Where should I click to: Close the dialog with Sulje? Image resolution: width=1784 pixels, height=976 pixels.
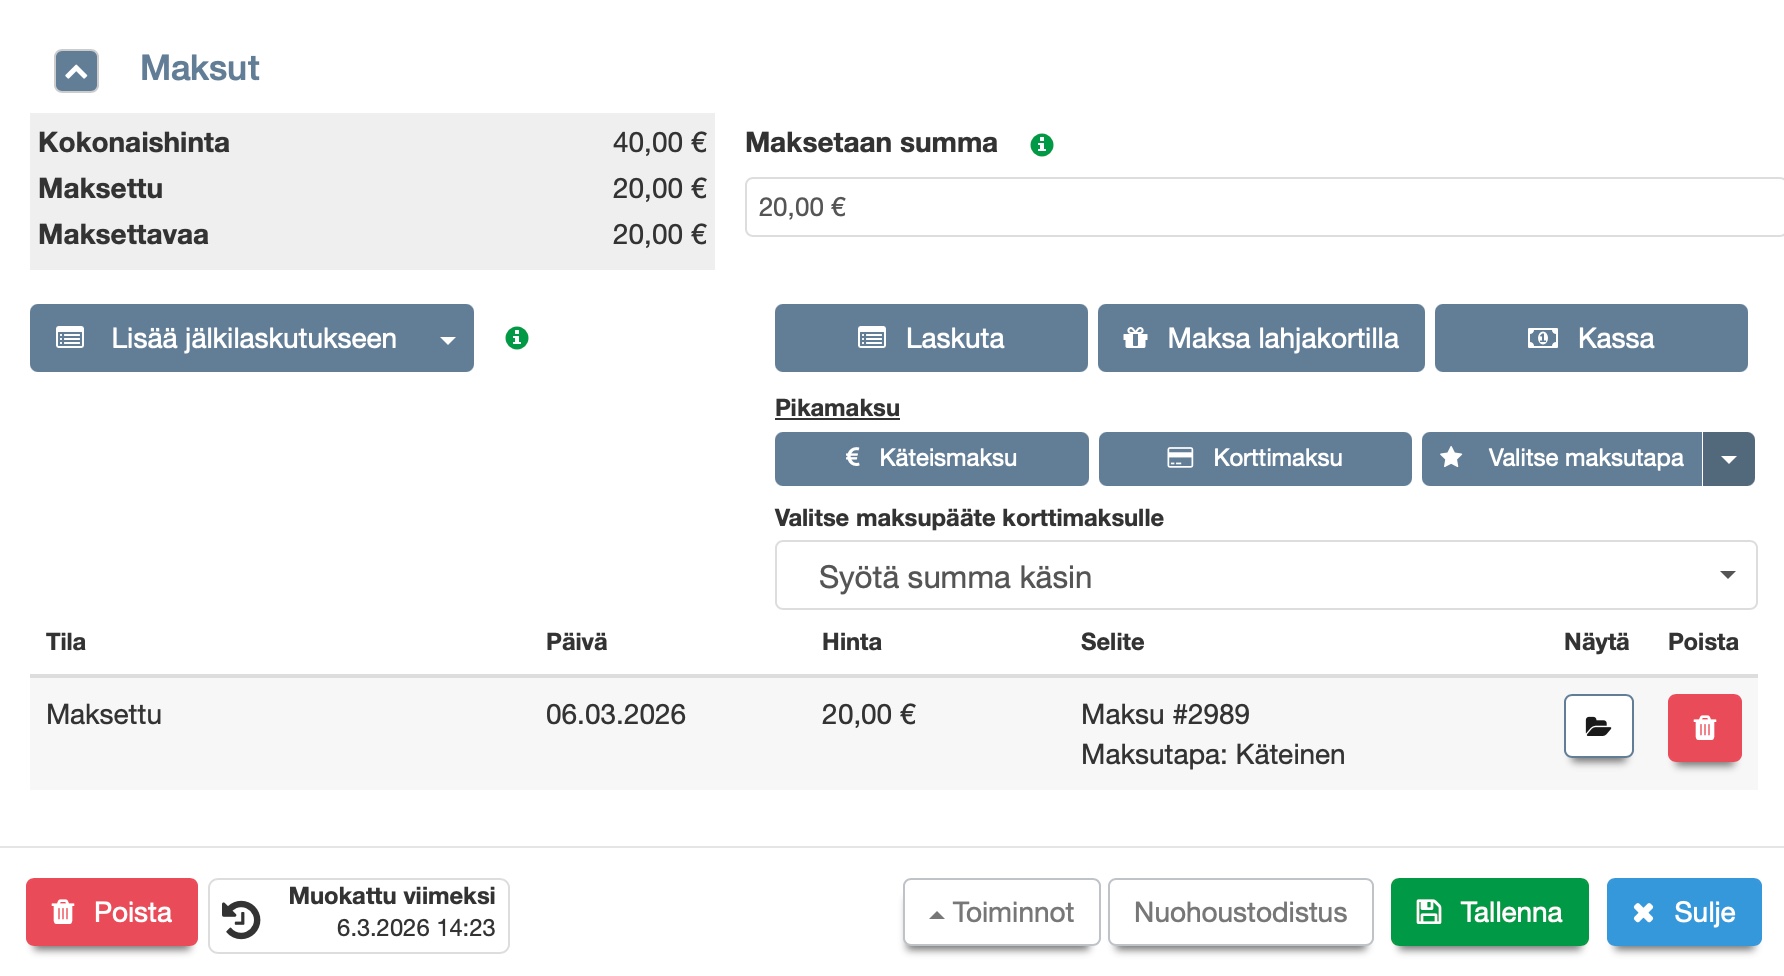pos(1683,912)
